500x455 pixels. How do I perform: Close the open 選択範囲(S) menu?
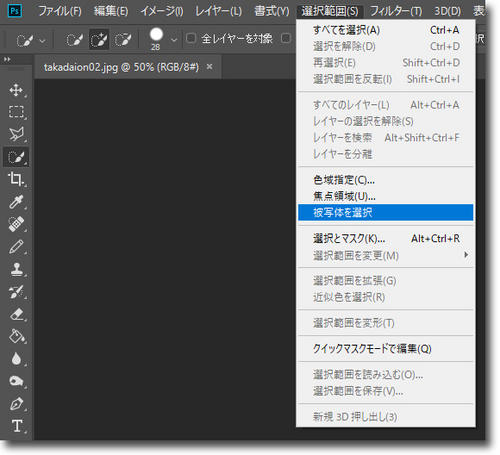pyautogui.click(x=330, y=11)
